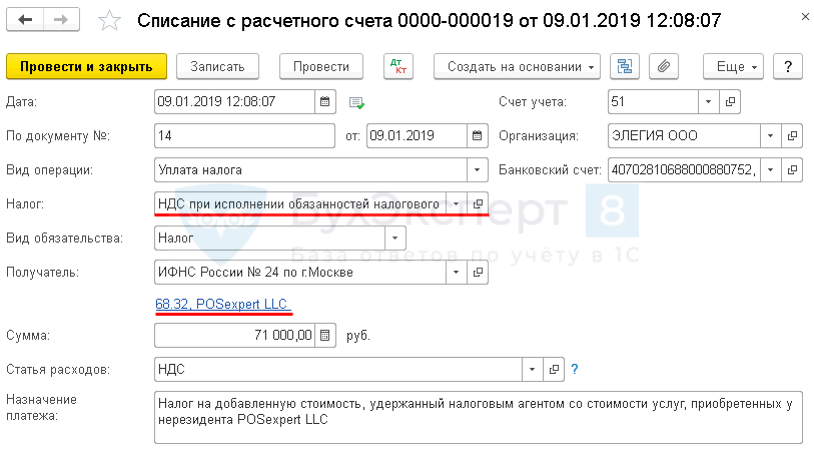Click blue question mark hint near Статья расходов
Image resolution: width=814 pixels, height=450 pixels.
pos(575,369)
